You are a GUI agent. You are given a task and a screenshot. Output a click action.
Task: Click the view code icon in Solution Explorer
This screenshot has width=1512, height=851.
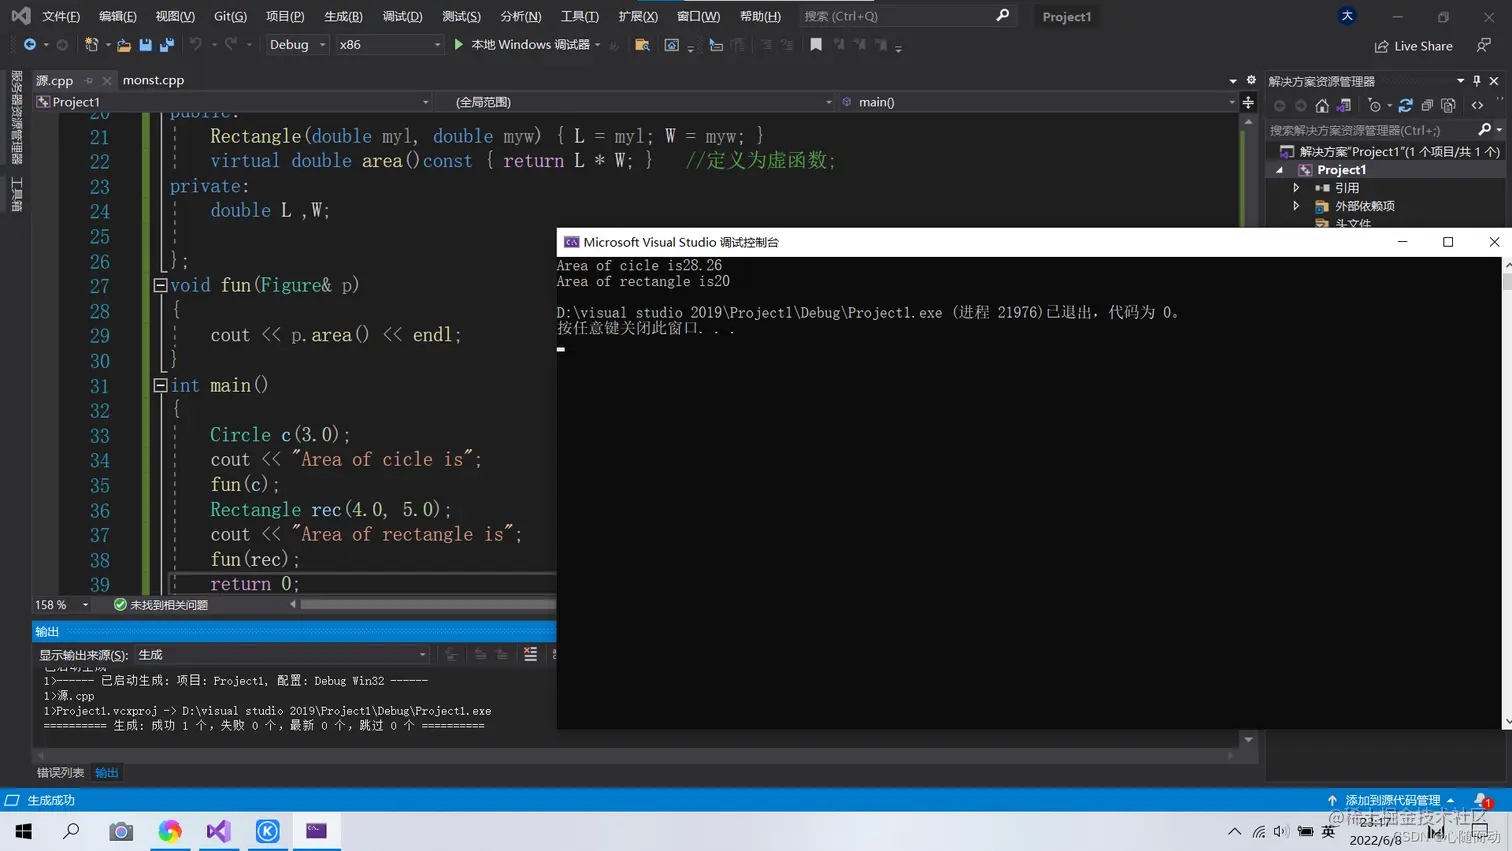coord(1477,105)
